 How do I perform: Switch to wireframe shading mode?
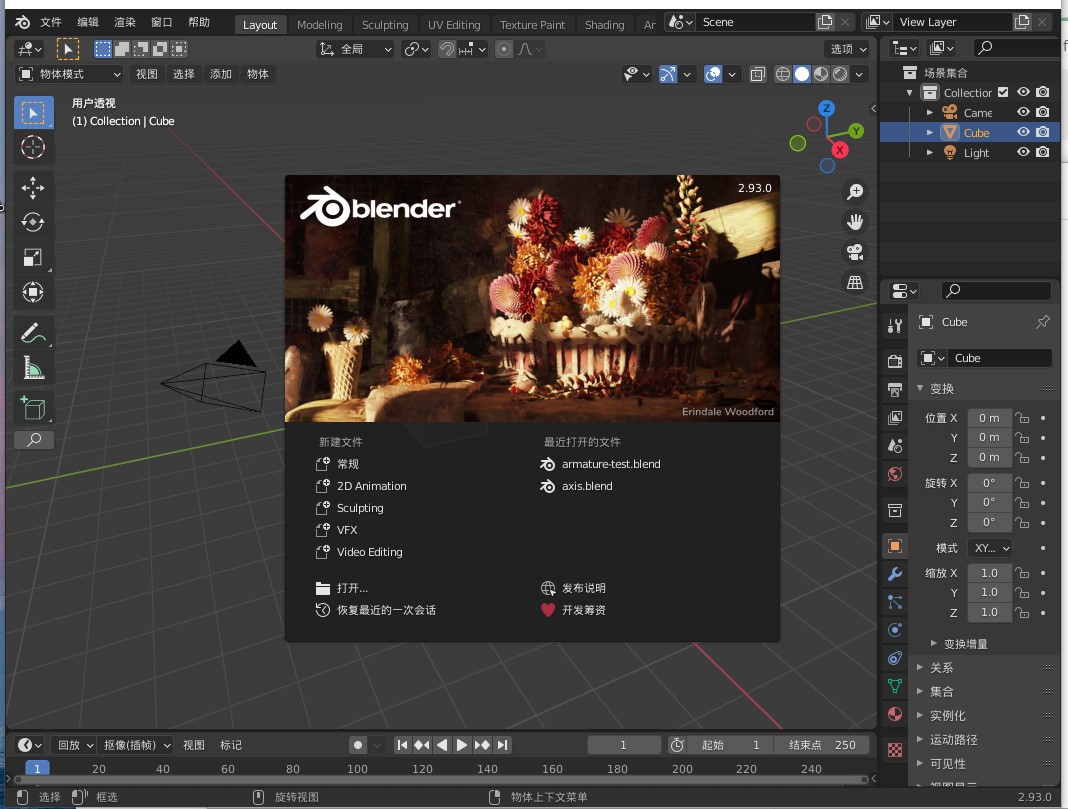tap(783, 74)
